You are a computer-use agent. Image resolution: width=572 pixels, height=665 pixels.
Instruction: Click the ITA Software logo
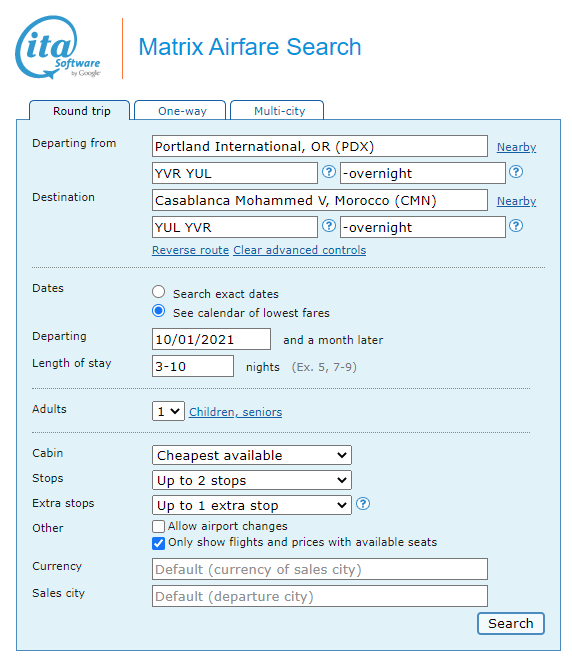(58, 48)
